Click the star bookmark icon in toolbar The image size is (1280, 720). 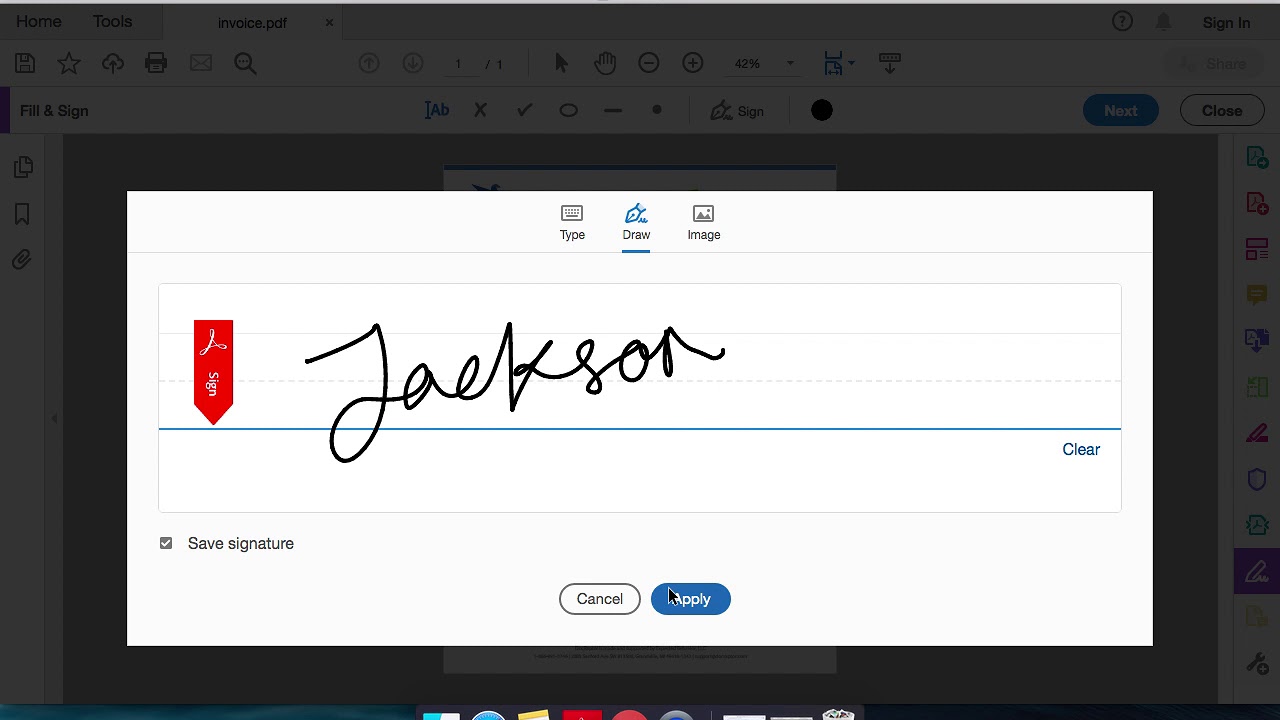point(69,63)
